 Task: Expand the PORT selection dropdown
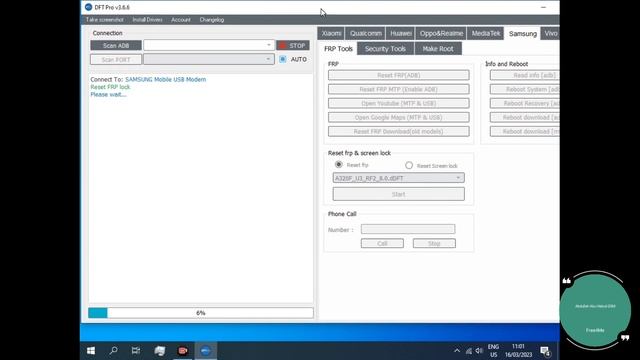pyautogui.click(x=268, y=59)
